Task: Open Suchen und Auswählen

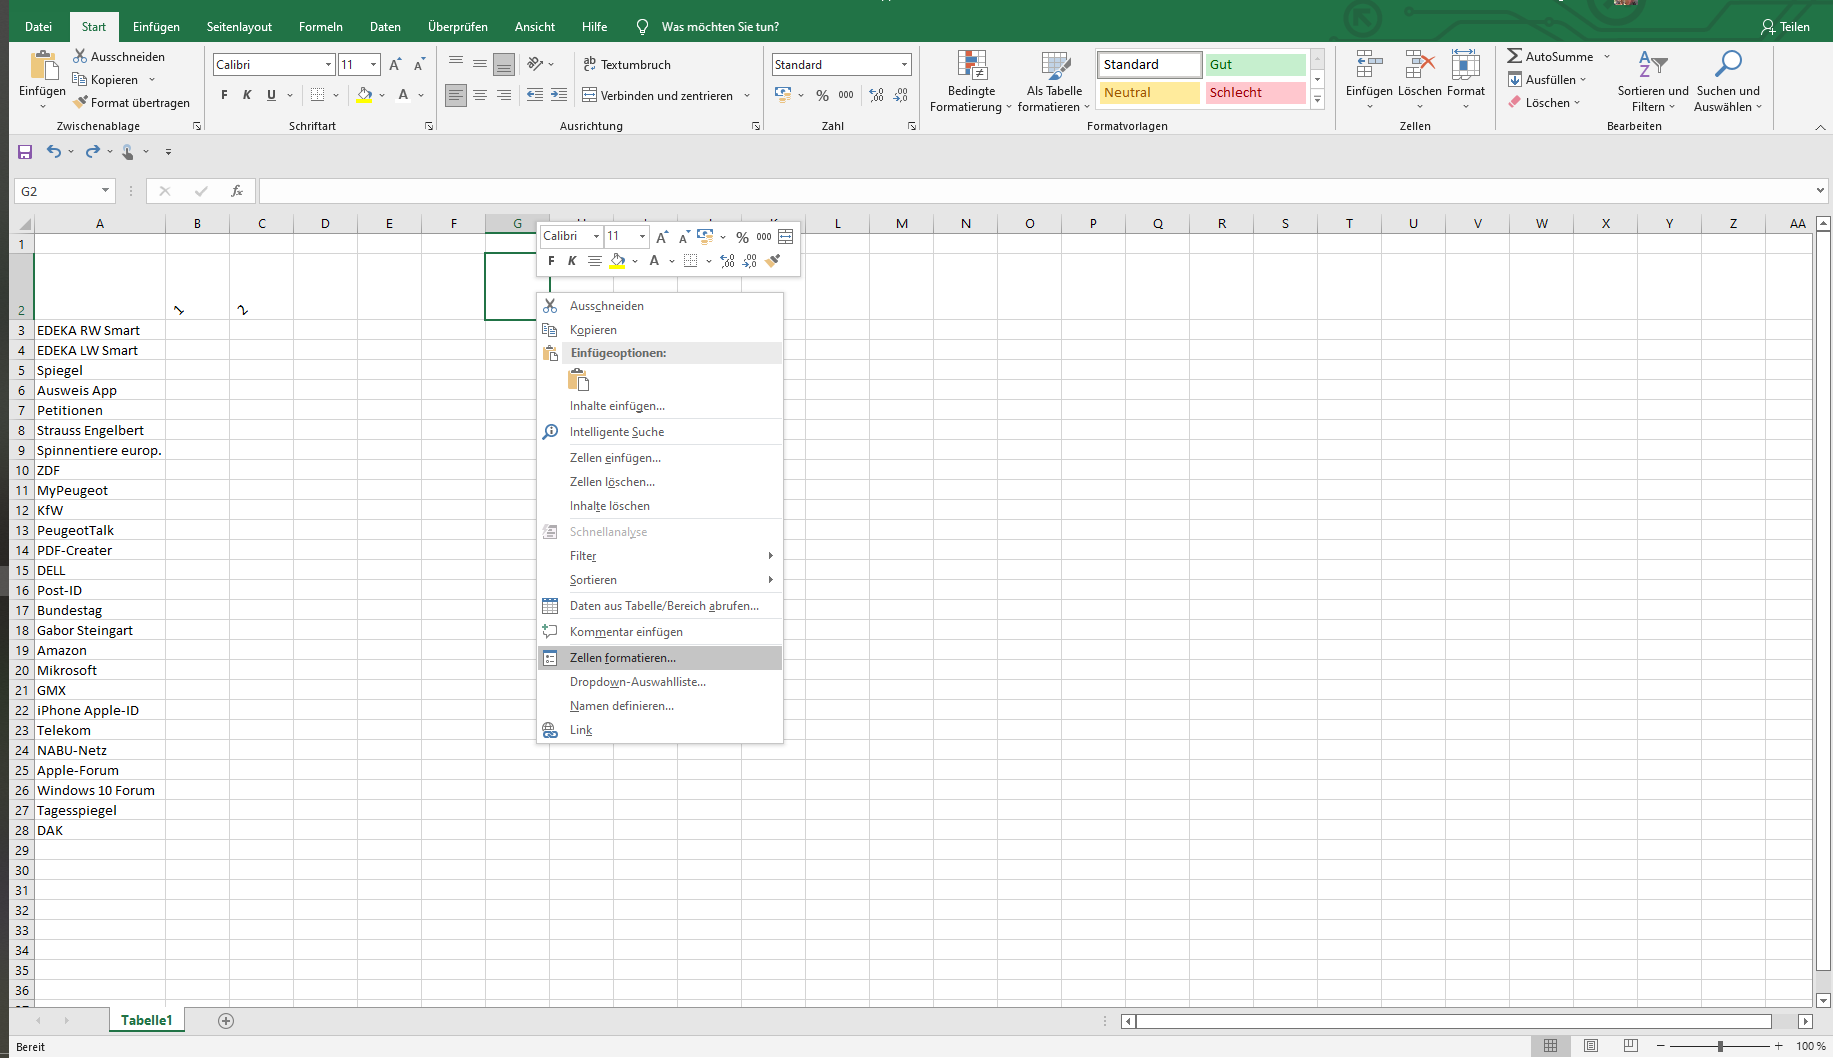Action: pos(1728,80)
